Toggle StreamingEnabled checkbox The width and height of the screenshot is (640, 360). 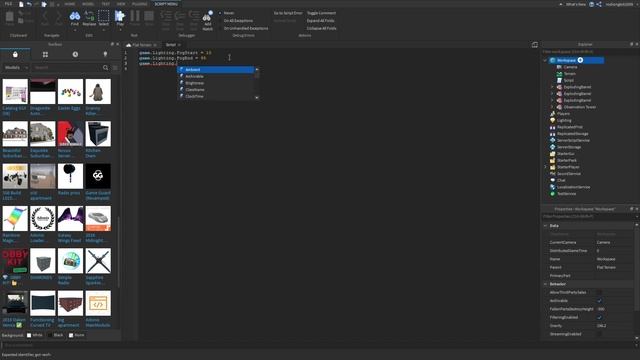(600, 334)
